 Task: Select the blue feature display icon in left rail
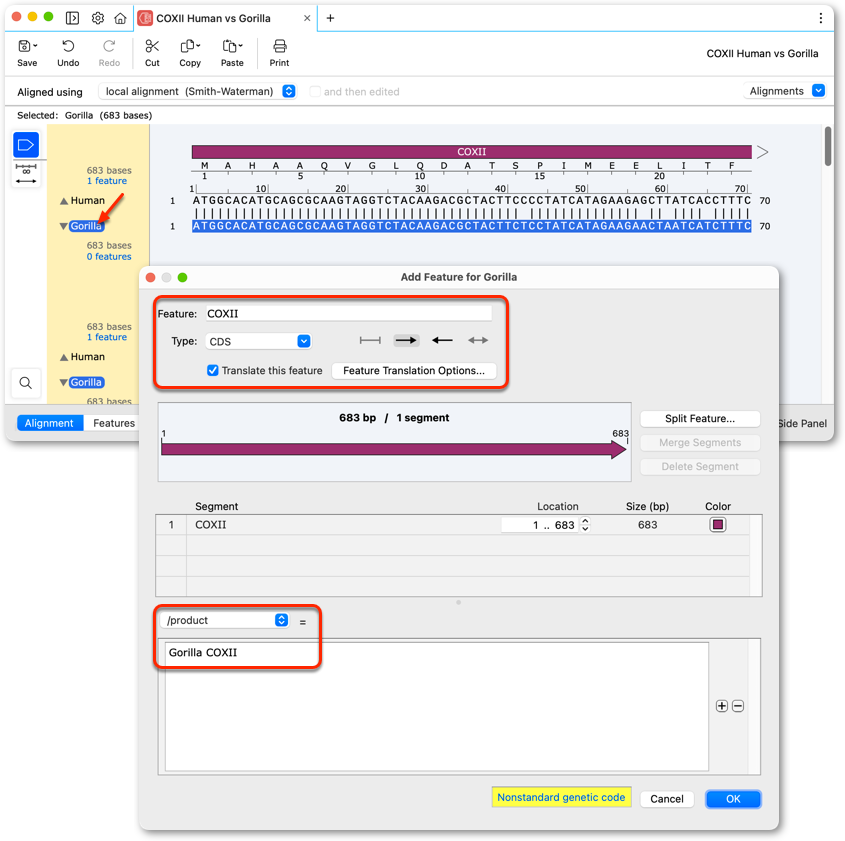pyautogui.click(x=26, y=145)
